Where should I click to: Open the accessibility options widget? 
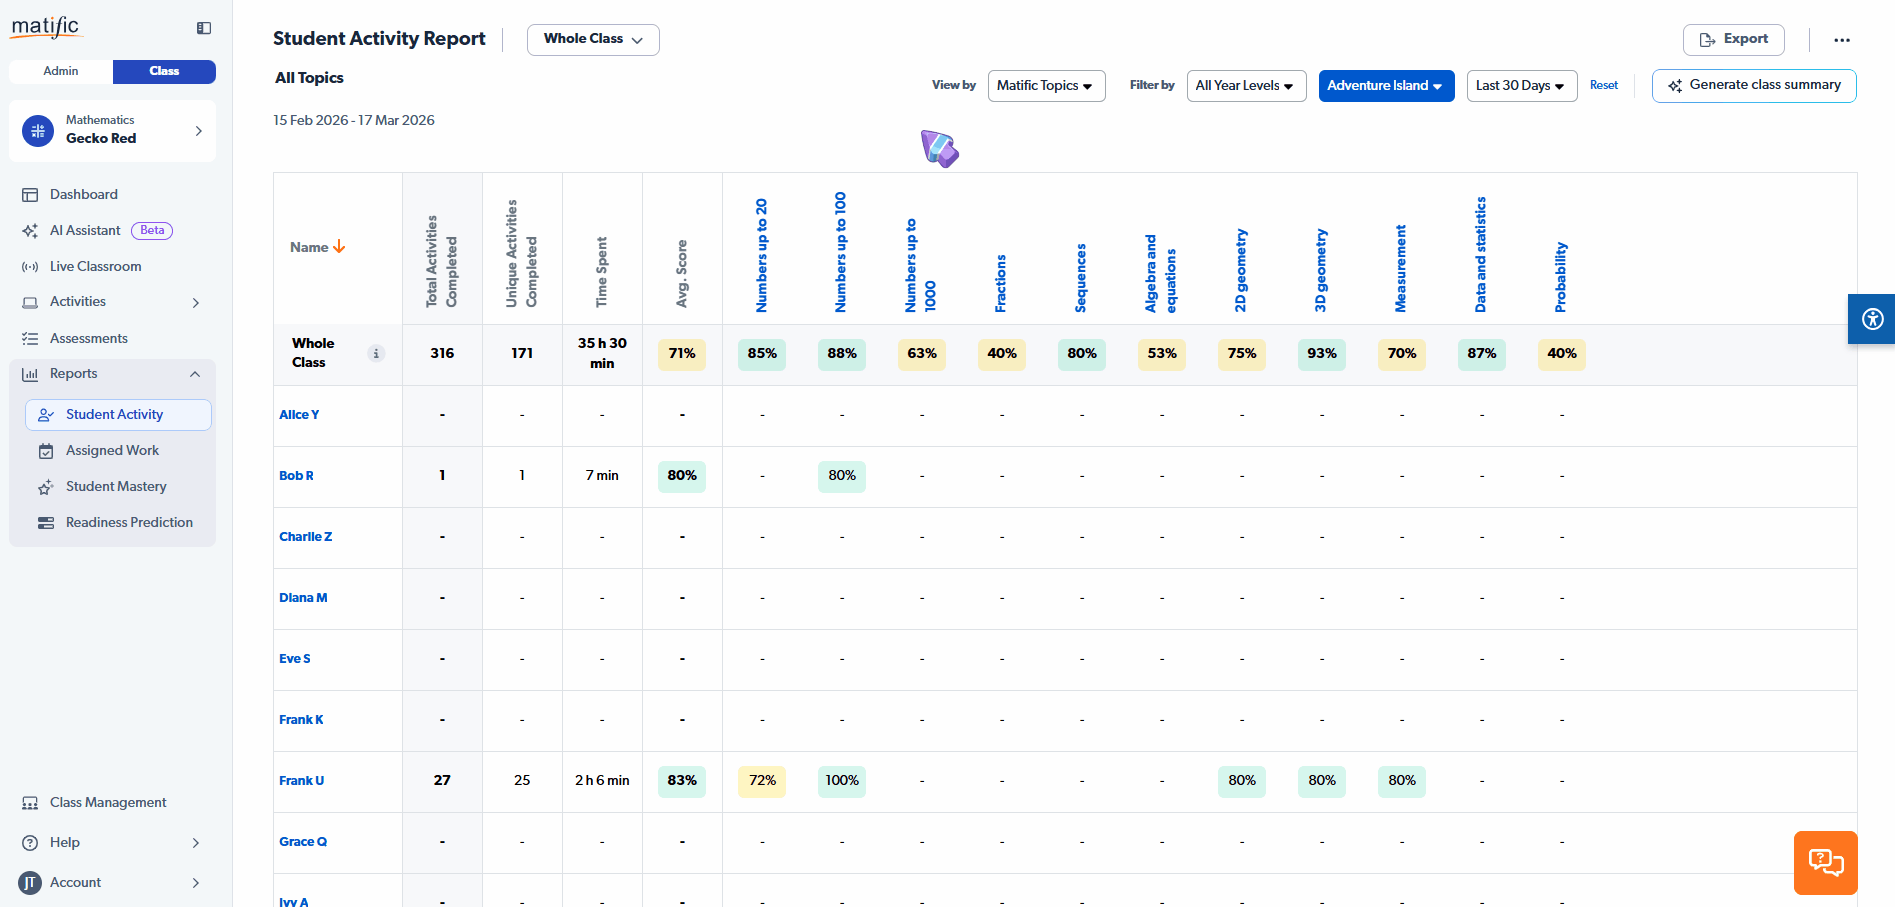coord(1872,319)
